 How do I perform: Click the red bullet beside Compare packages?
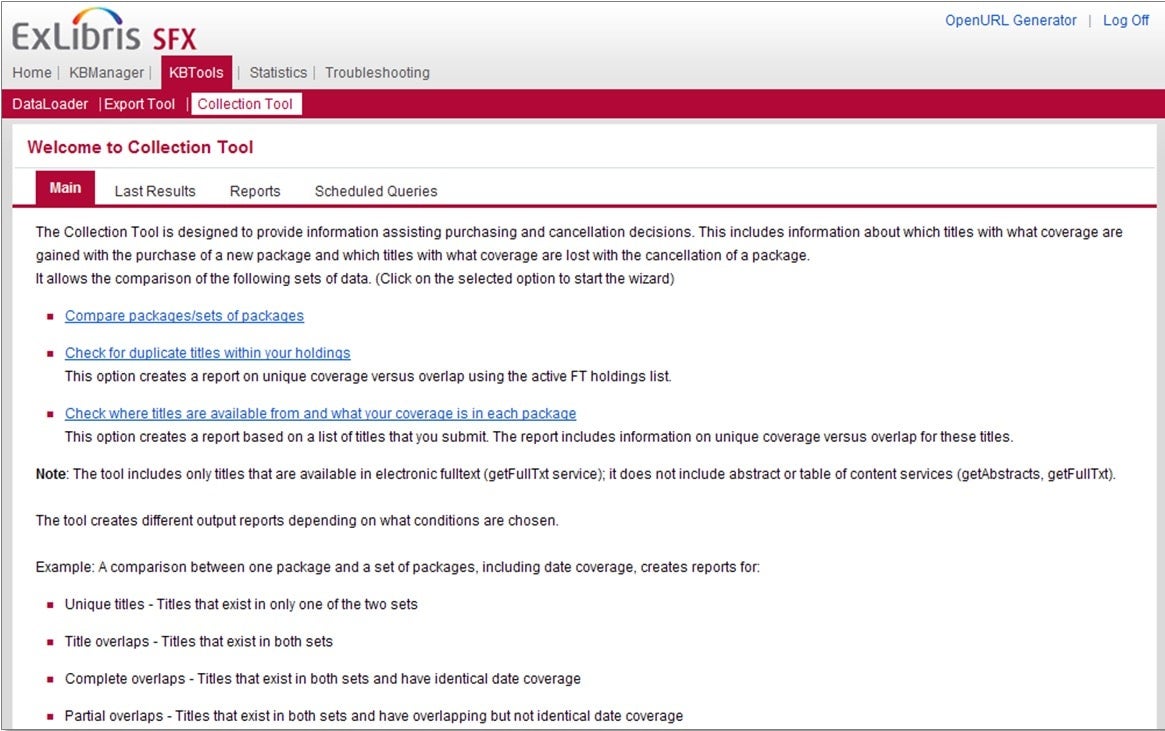(x=50, y=317)
